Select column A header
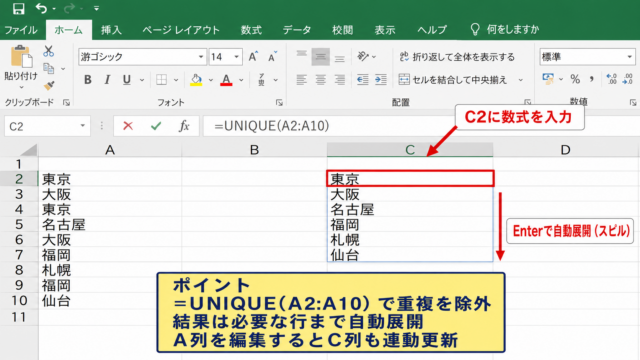The height and width of the screenshot is (360, 640). click(x=110, y=150)
